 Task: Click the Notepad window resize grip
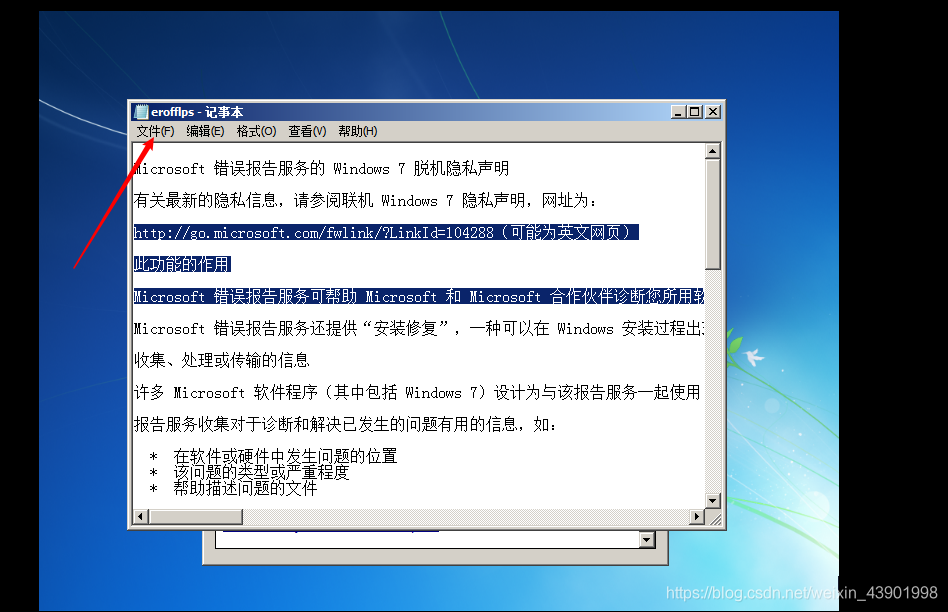pos(714,518)
